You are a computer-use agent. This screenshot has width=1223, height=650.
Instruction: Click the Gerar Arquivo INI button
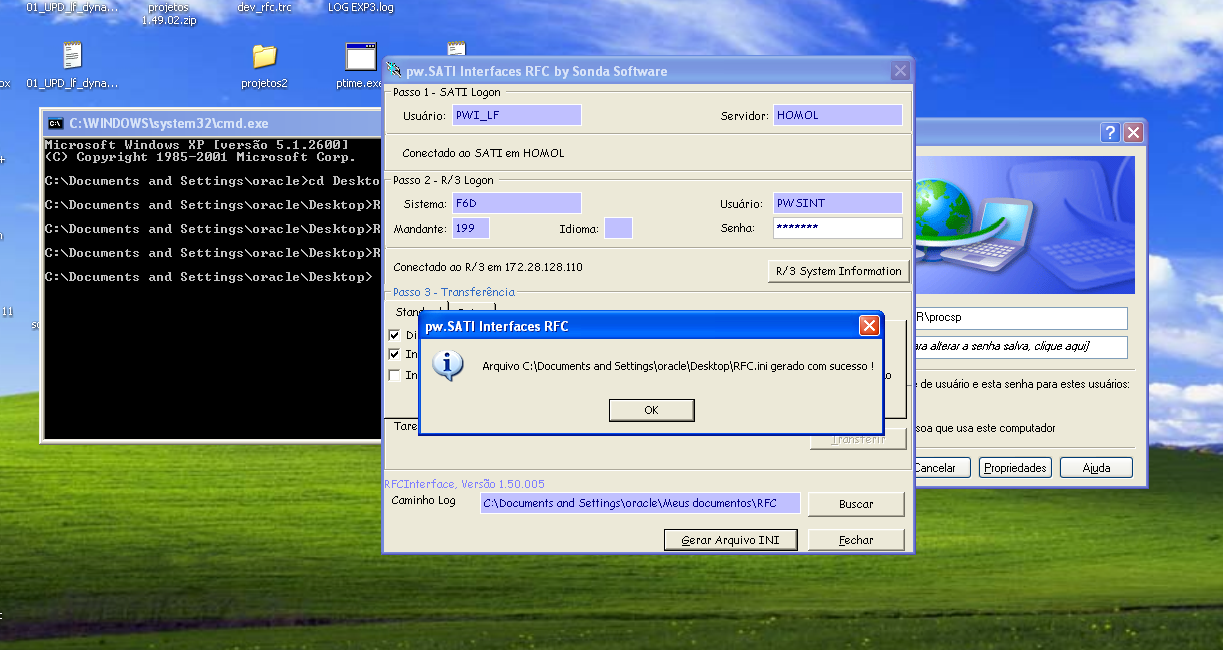click(x=730, y=540)
